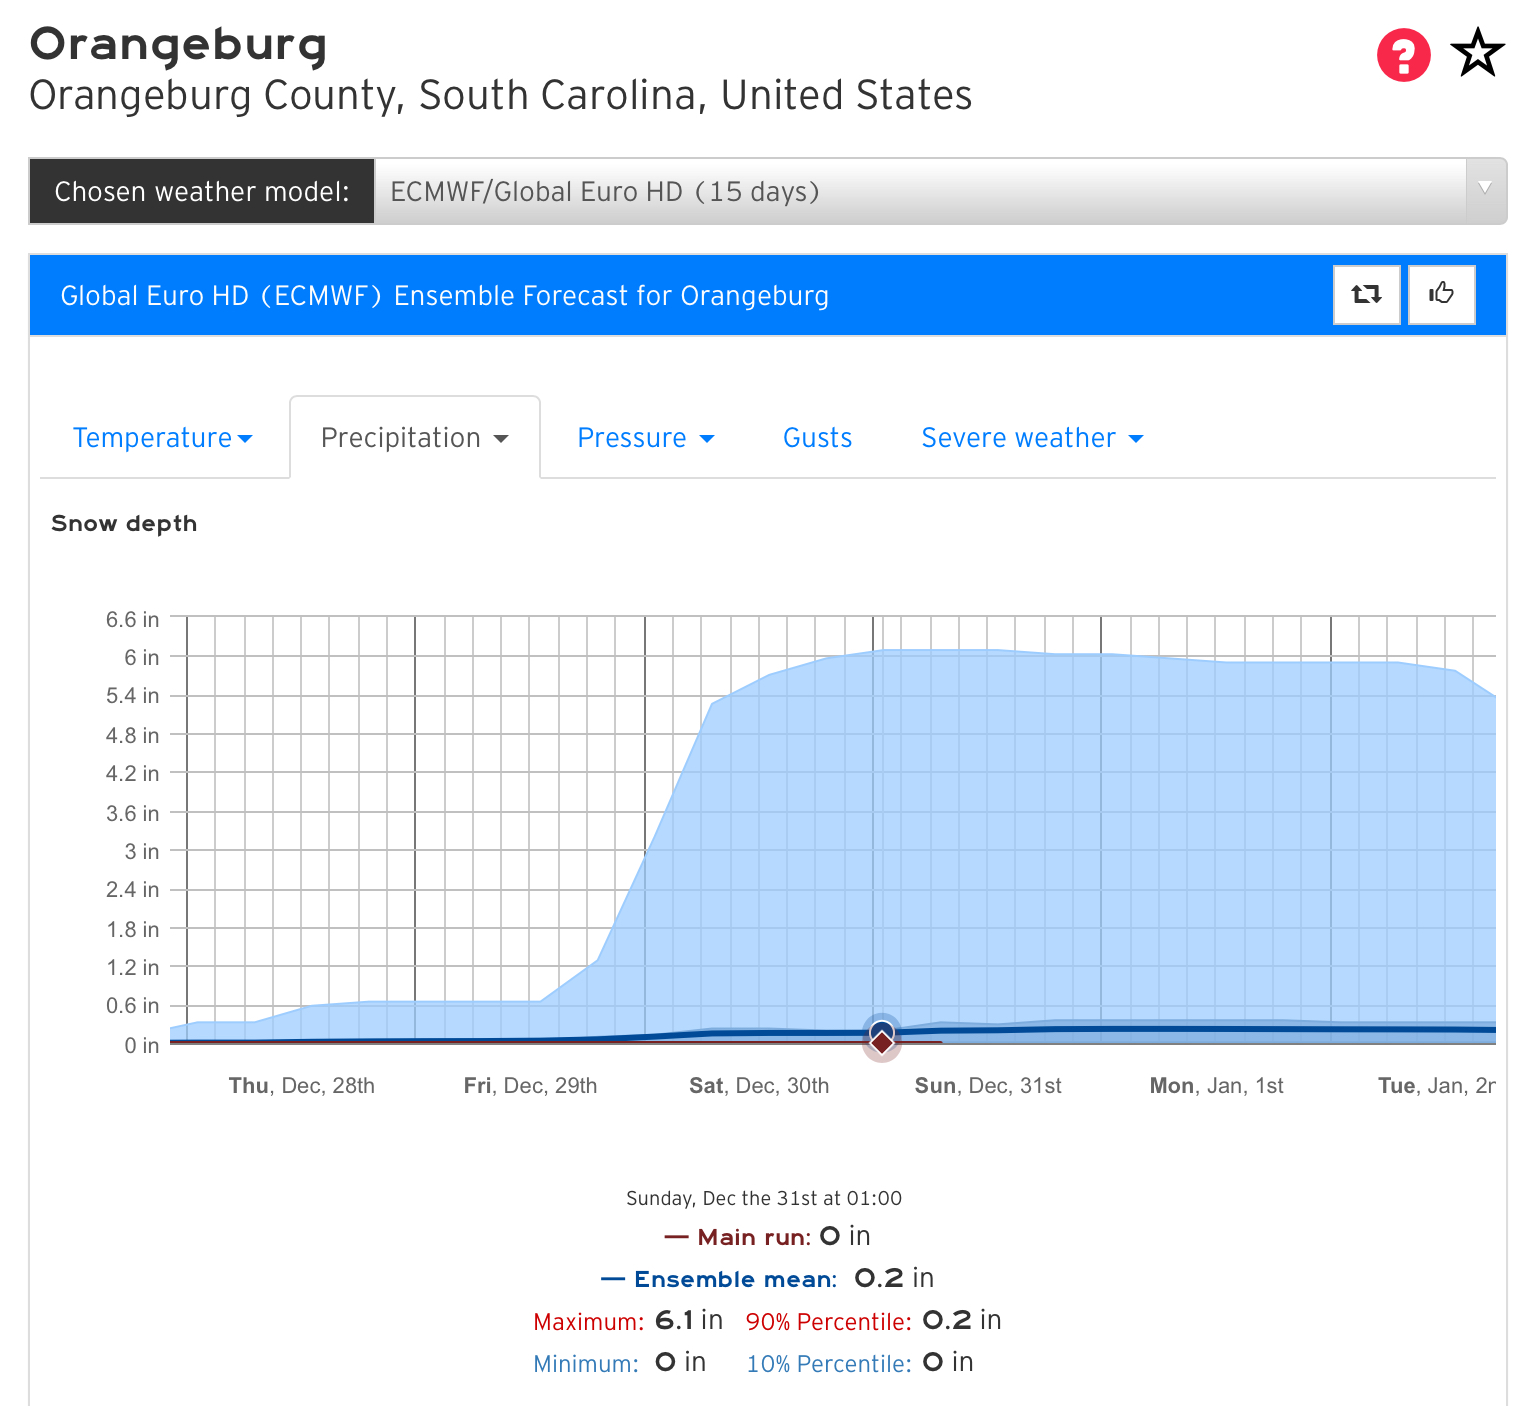The width and height of the screenshot is (1536, 1406).
Task: Toggle Maximum series label in legend
Action: 589,1321
